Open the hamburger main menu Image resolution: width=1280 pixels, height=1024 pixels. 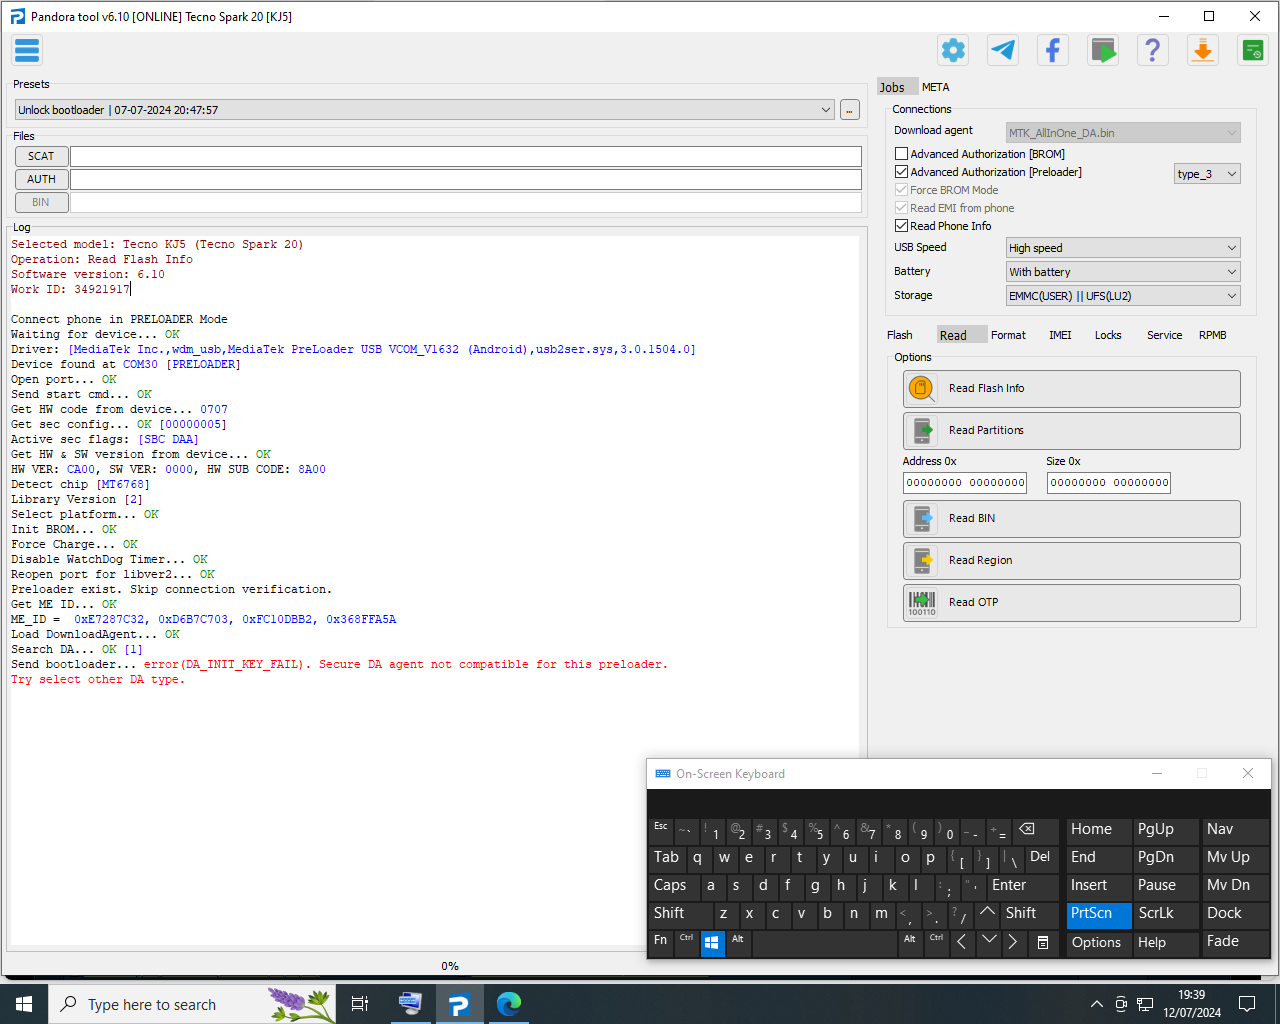click(x=27, y=50)
